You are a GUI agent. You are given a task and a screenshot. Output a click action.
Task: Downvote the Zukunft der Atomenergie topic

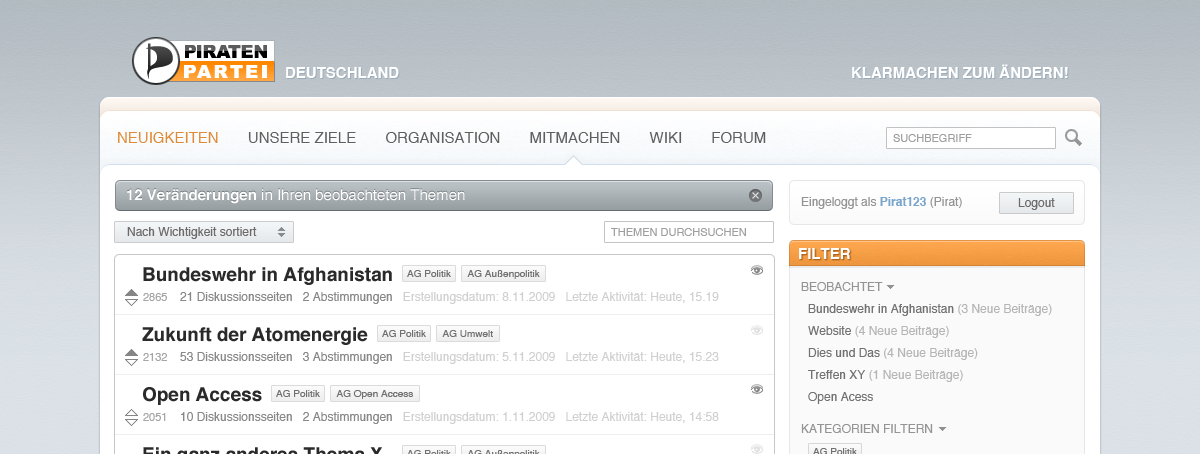pyautogui.click(x=131, y=361)
